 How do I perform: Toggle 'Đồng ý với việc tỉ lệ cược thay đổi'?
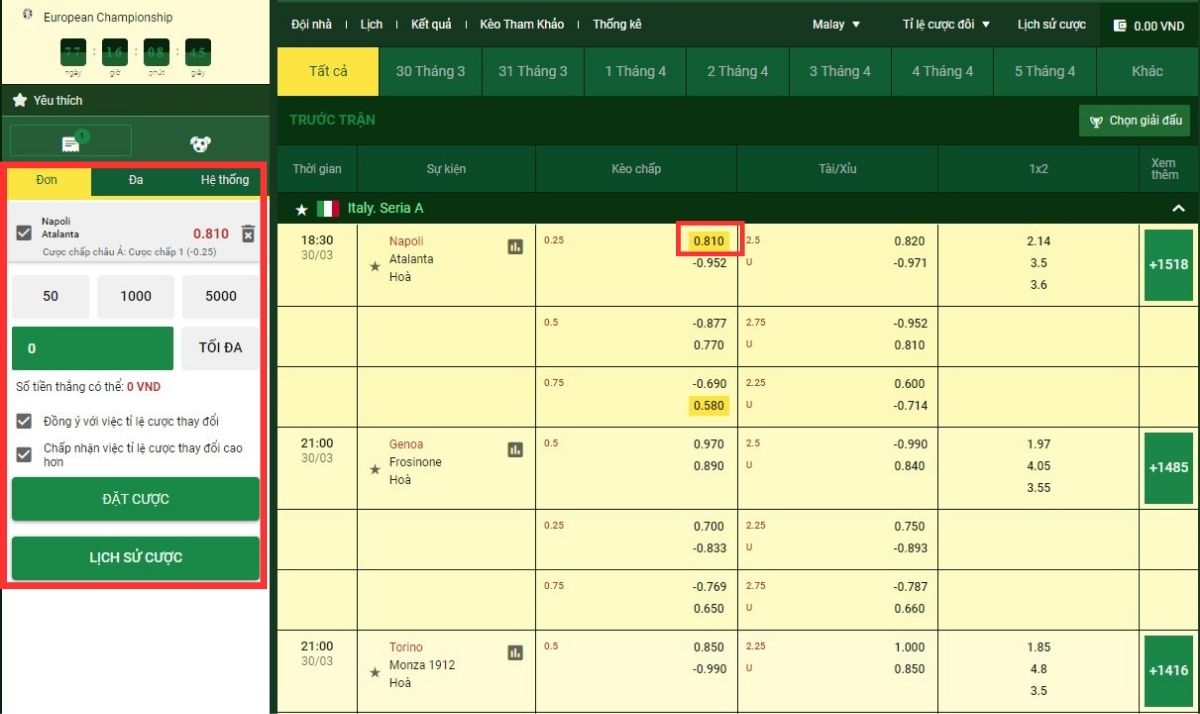25,422
